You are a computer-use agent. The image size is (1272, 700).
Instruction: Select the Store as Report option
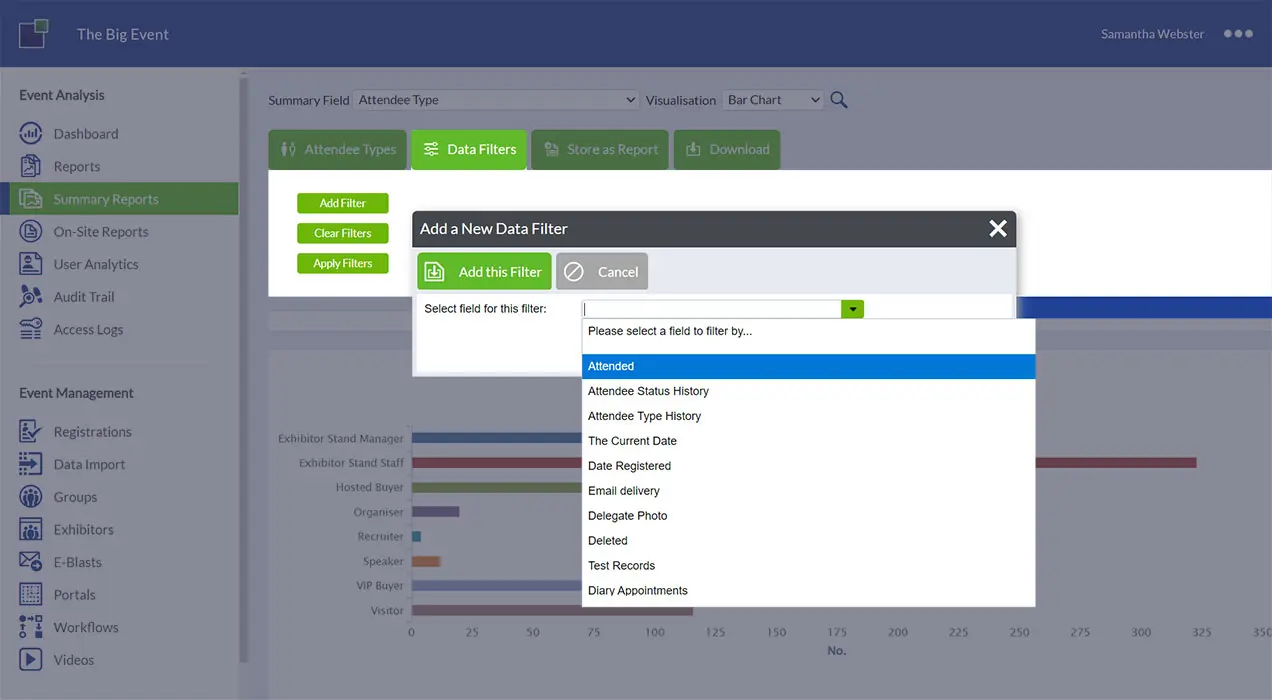(x=599, y=149)
